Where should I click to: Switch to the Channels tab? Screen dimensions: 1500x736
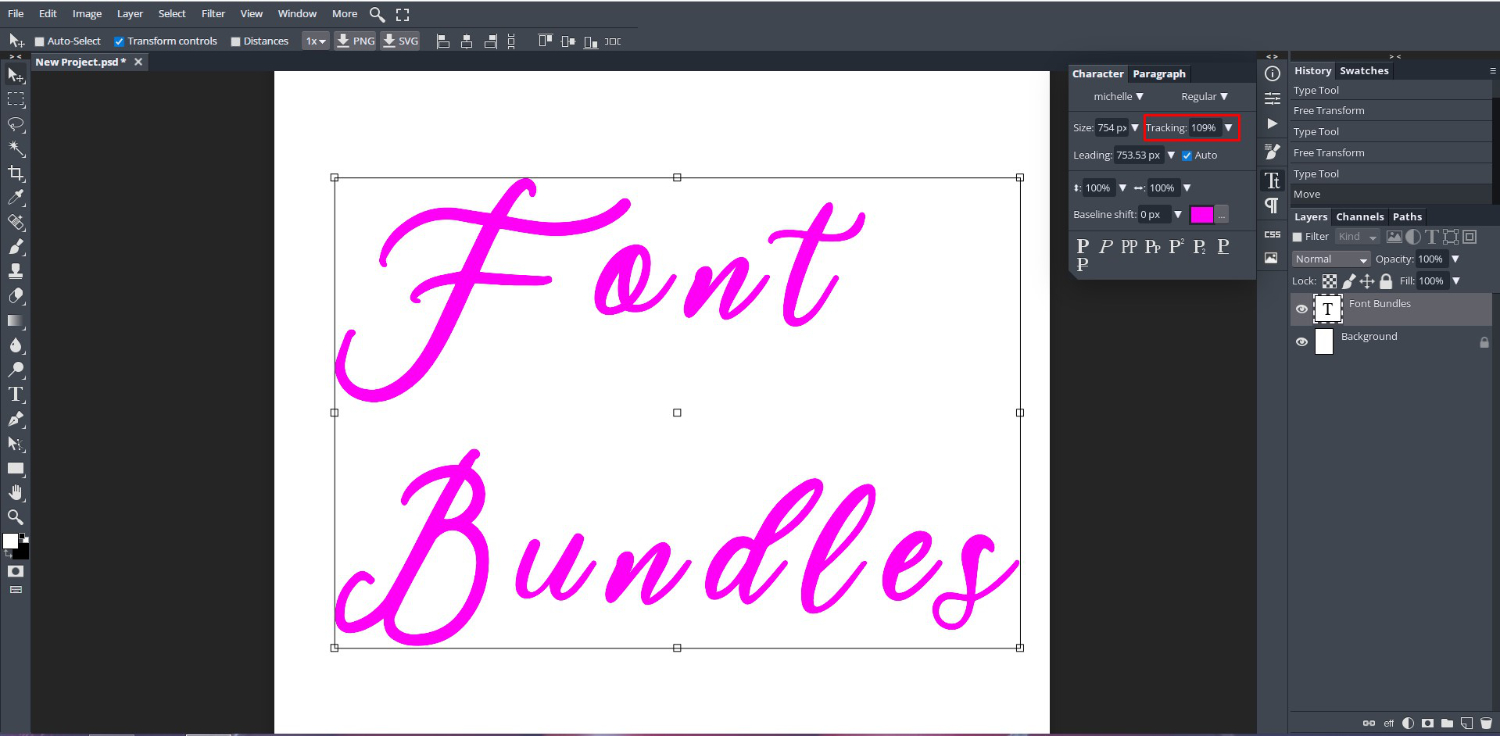tap(1360, 217)
